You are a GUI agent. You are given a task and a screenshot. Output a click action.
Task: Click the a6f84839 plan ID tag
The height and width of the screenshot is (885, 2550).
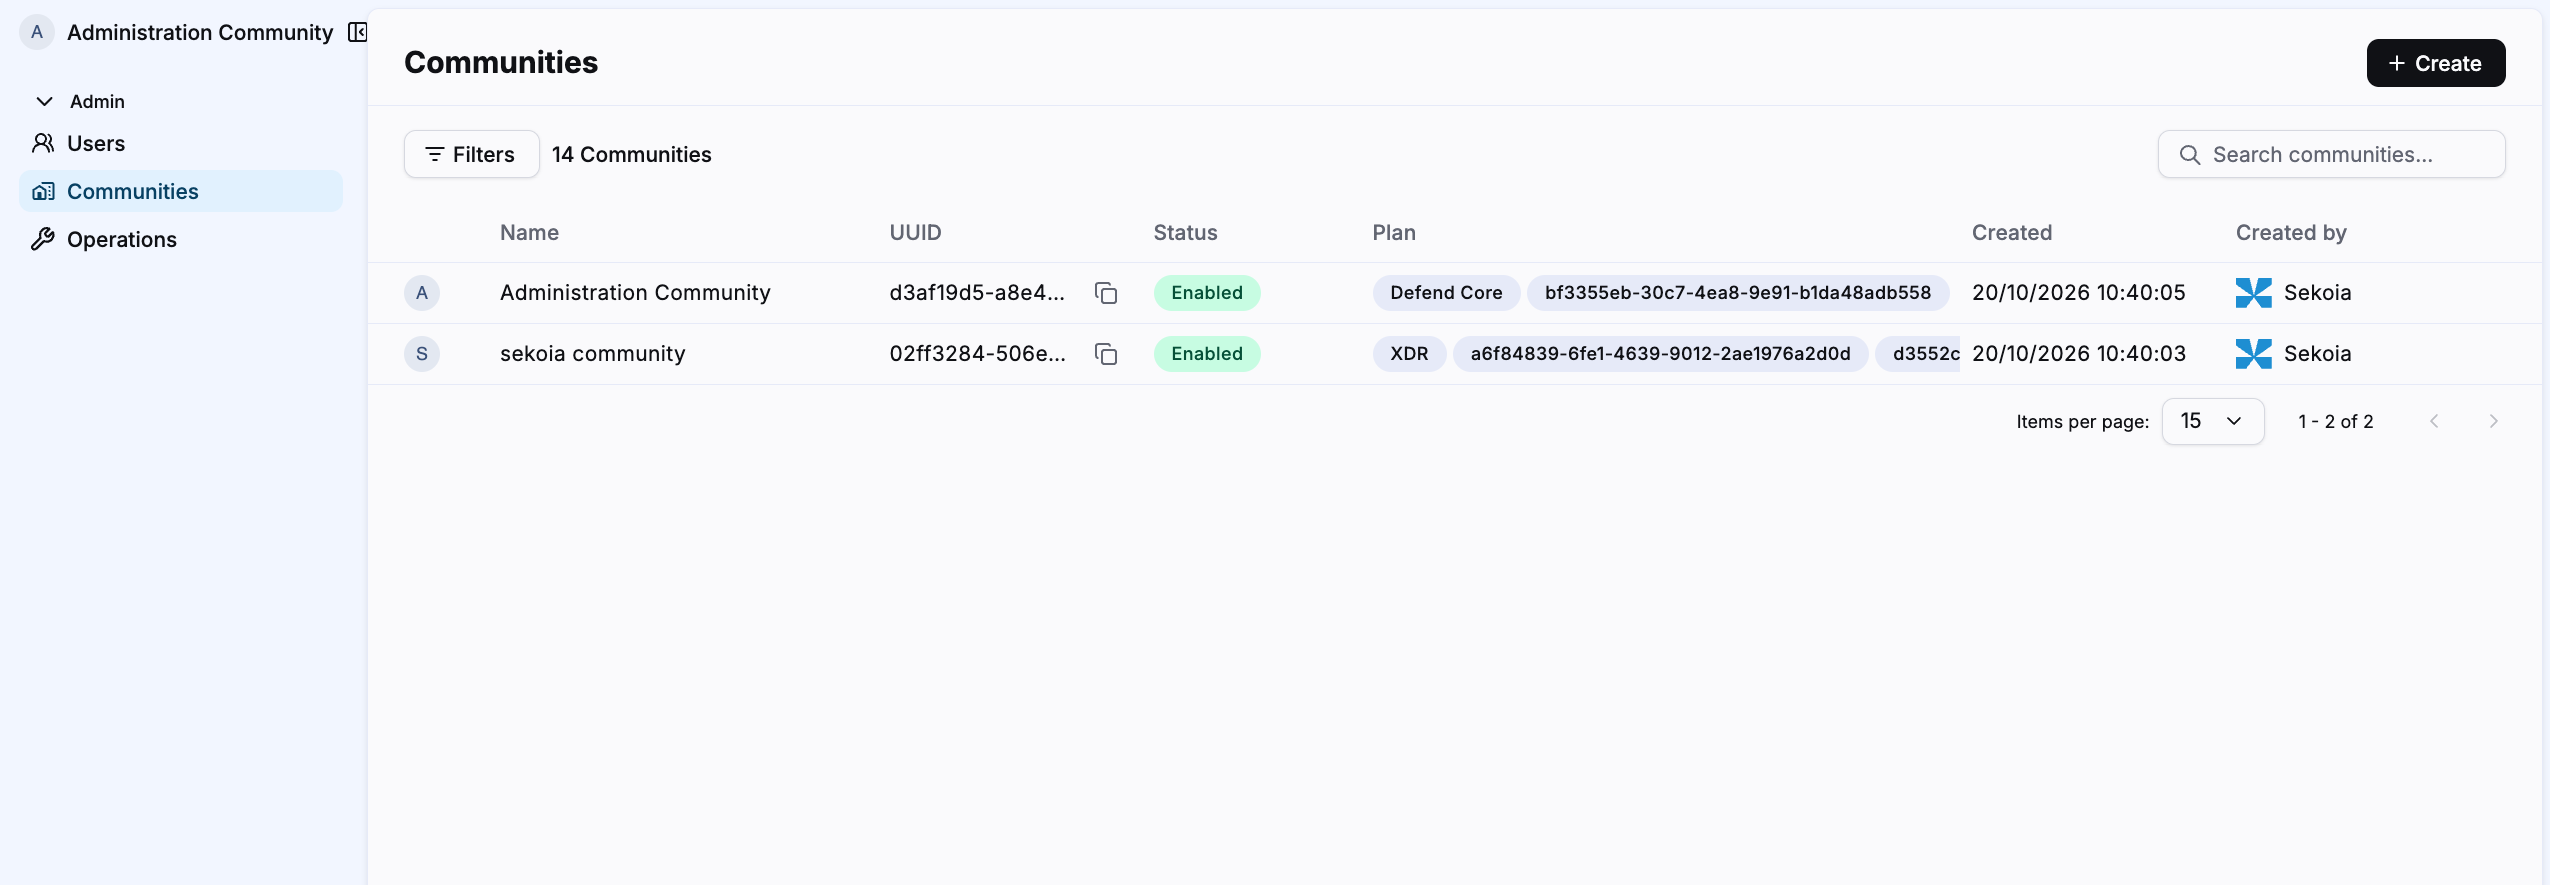tap(1660, 354)
